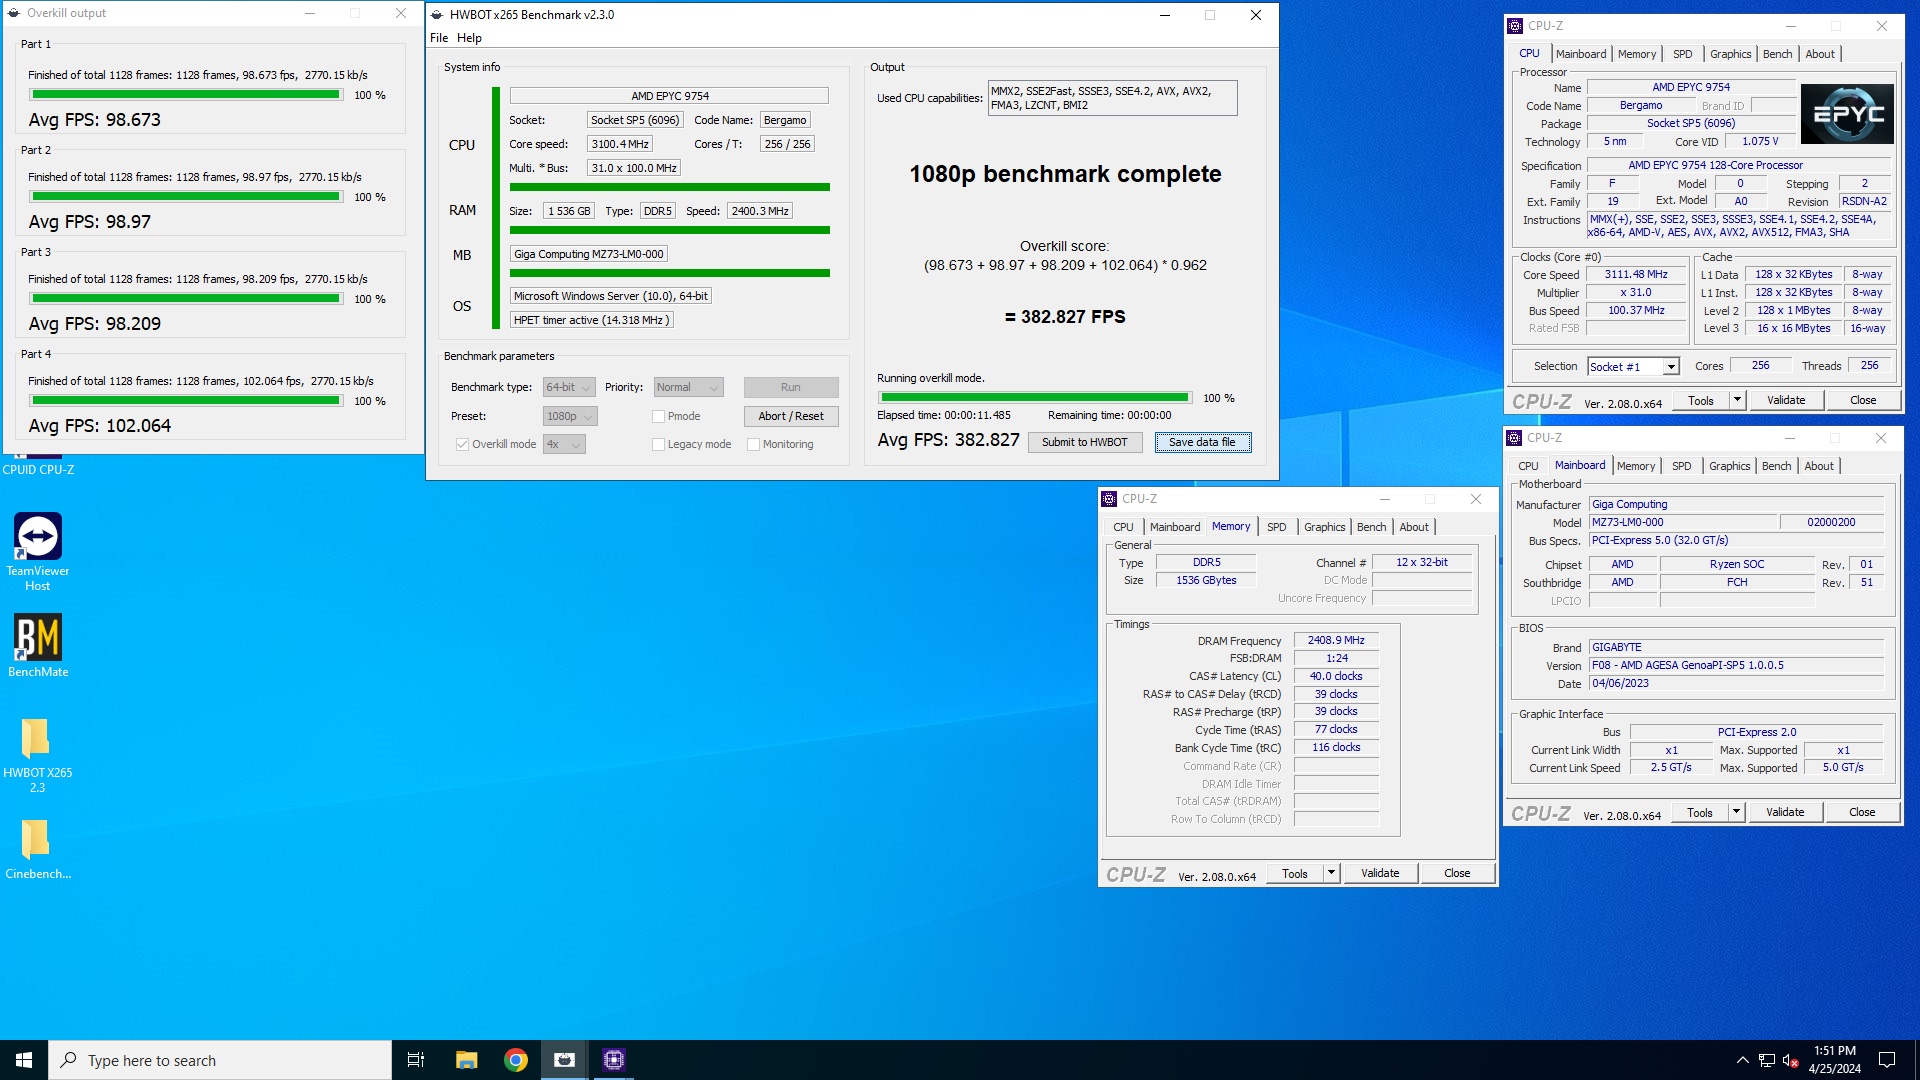Open the Priority Normal dropdown
The height and width of the screenshot is (1080, 1920).
689,387
